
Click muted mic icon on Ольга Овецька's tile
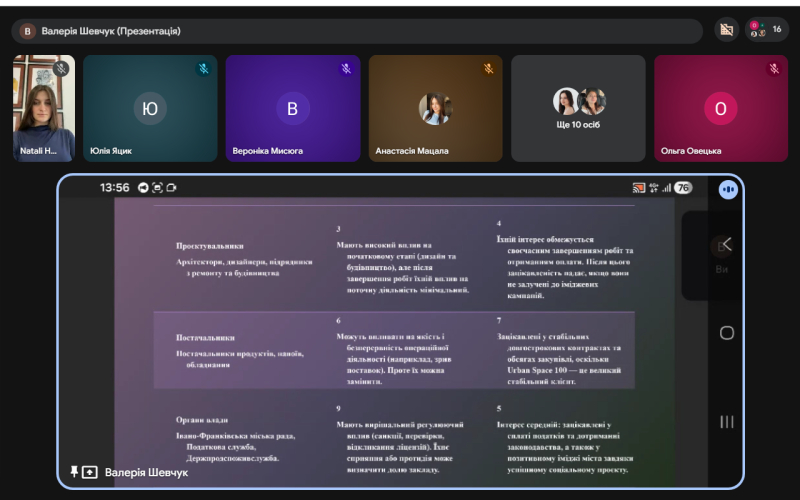tap(774, 69)
